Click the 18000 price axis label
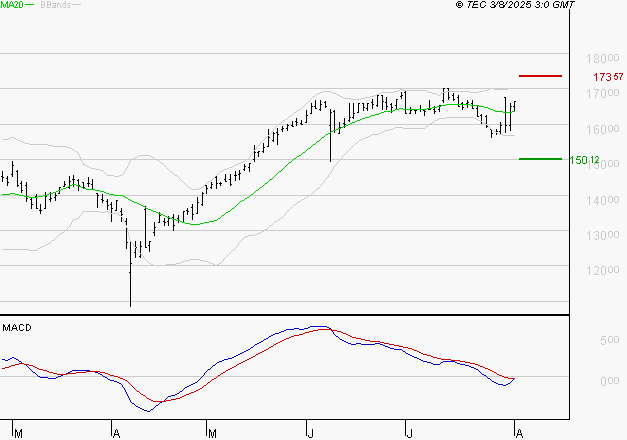Screen dimensions: 627x440 pos(603,59)
